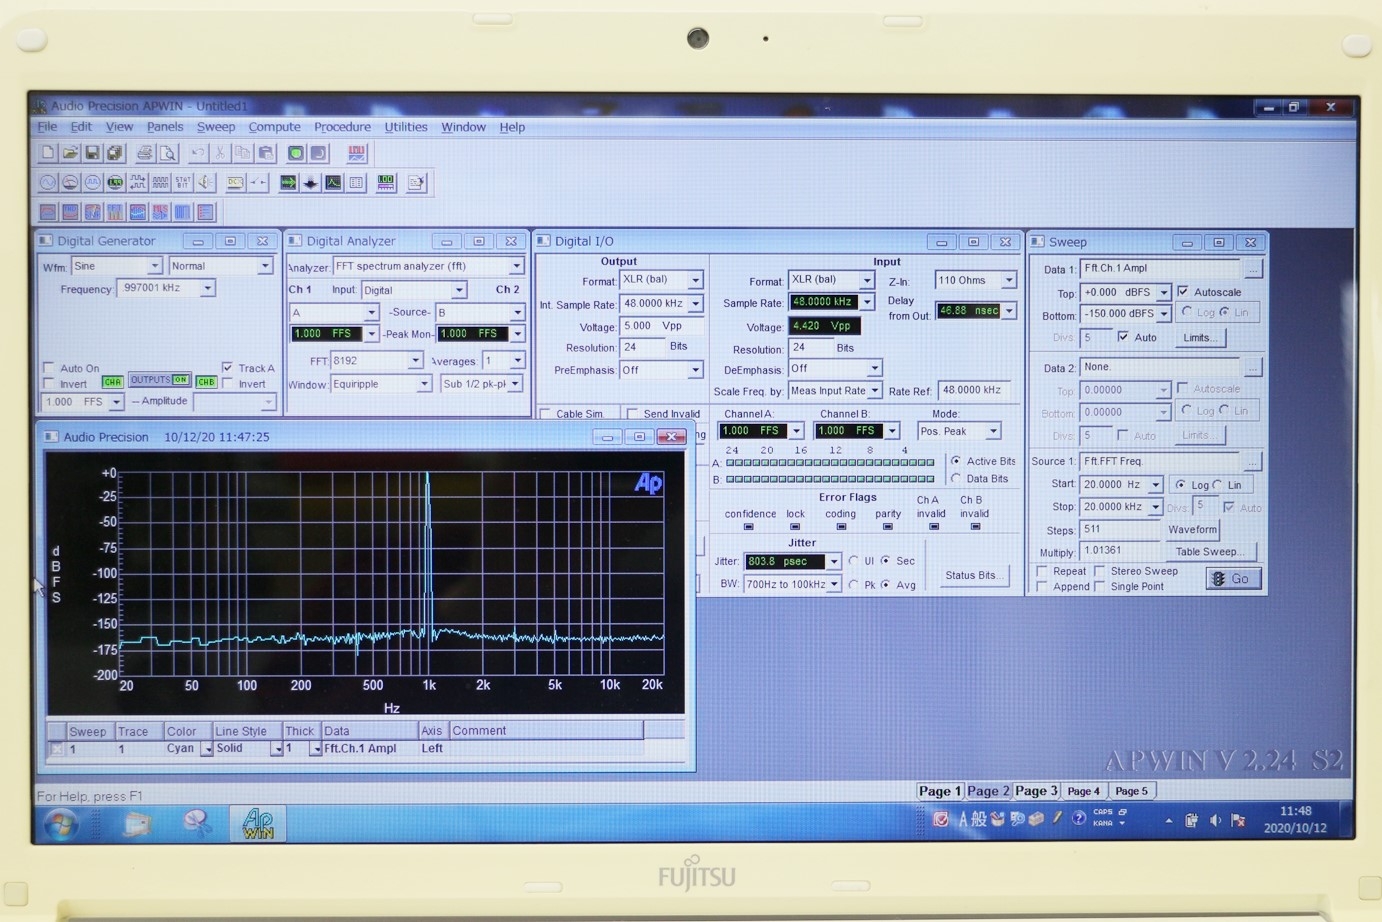Viewport: 1382px width, 922px height.
Task: Toggle Autoscale checkbox for Data 1
Action: 1184,292
